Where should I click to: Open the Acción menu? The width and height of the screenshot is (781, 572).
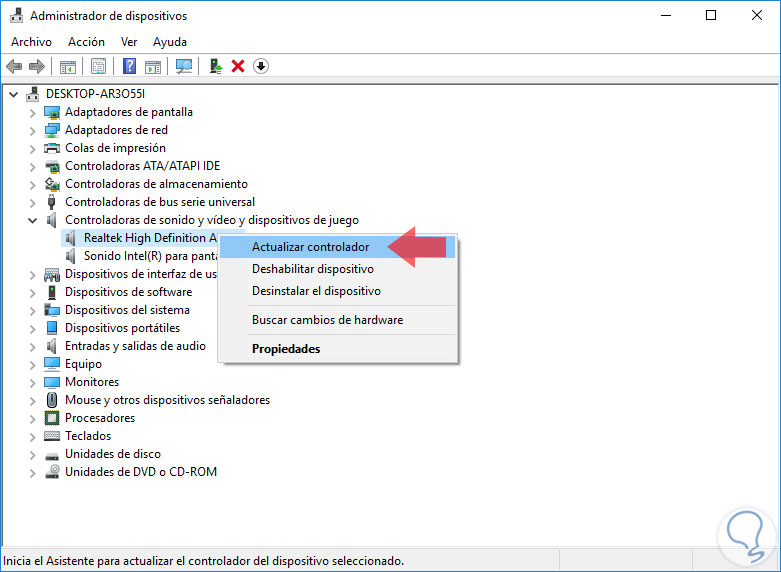tap(86, 42)
